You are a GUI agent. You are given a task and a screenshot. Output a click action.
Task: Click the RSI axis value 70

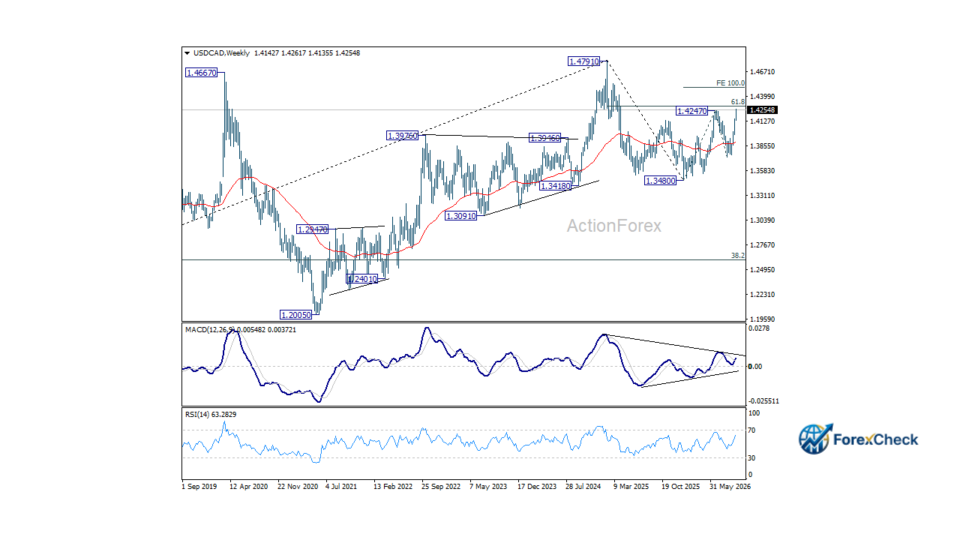tap(752, 431)
